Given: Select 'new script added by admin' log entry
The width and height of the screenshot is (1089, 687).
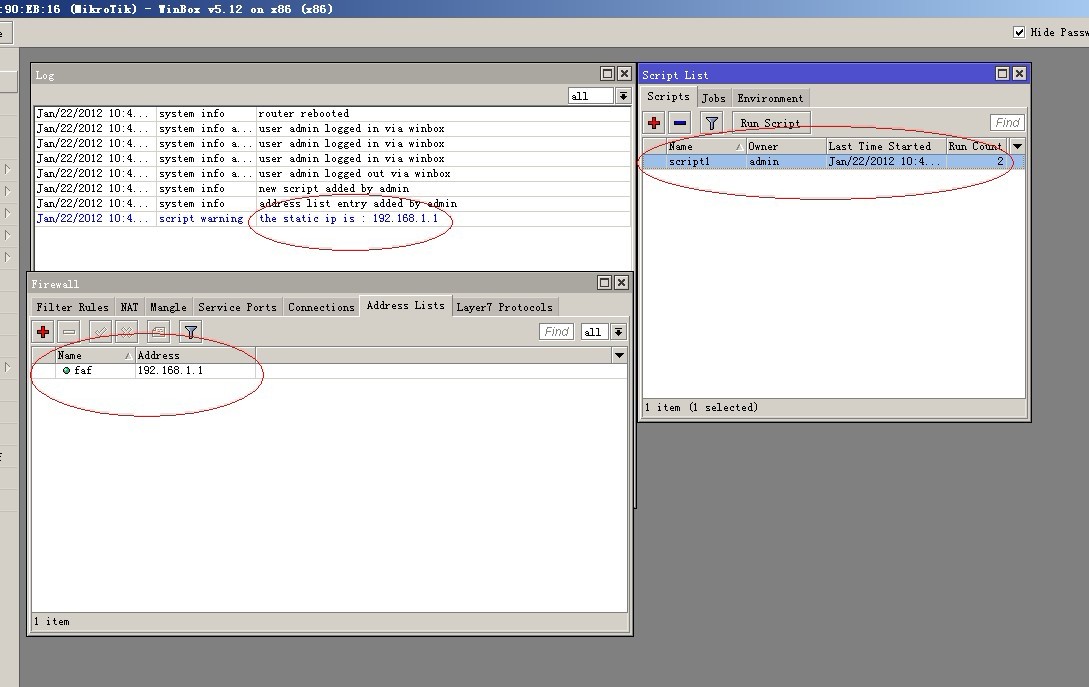Looking at the screenshot, I should click(332, 188).
